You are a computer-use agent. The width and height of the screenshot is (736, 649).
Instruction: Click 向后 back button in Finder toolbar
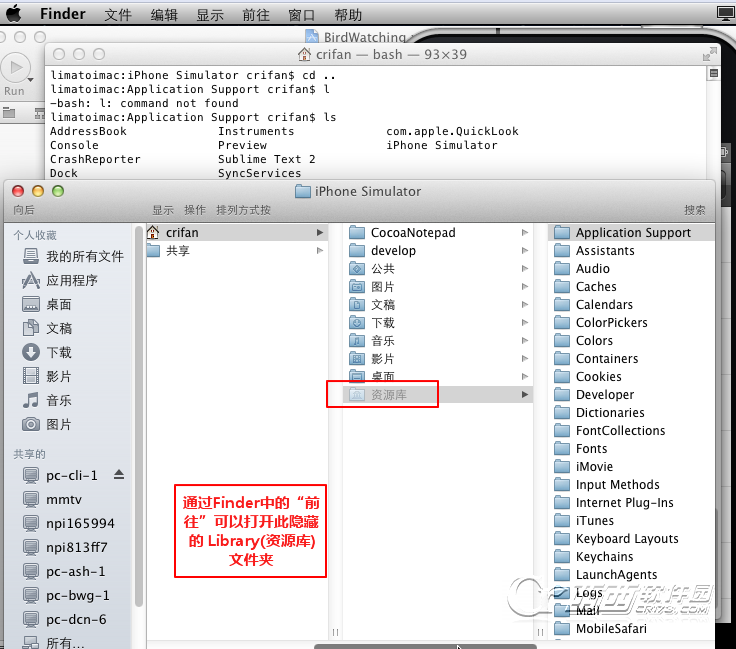click(24, 210)
